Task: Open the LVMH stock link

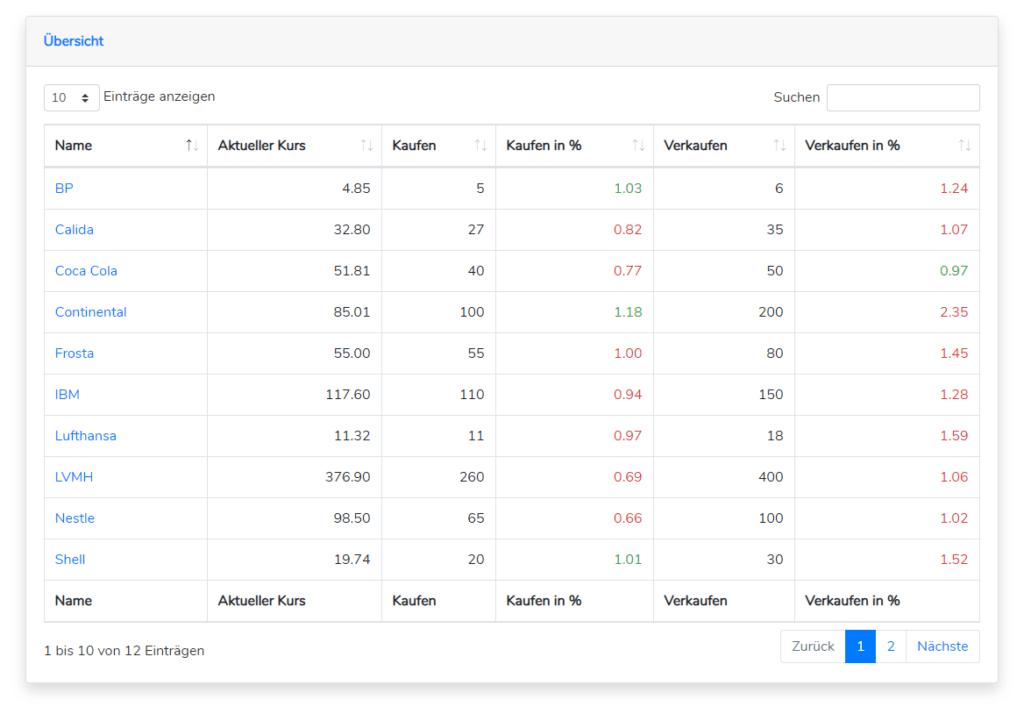Action: coord(74,476)
